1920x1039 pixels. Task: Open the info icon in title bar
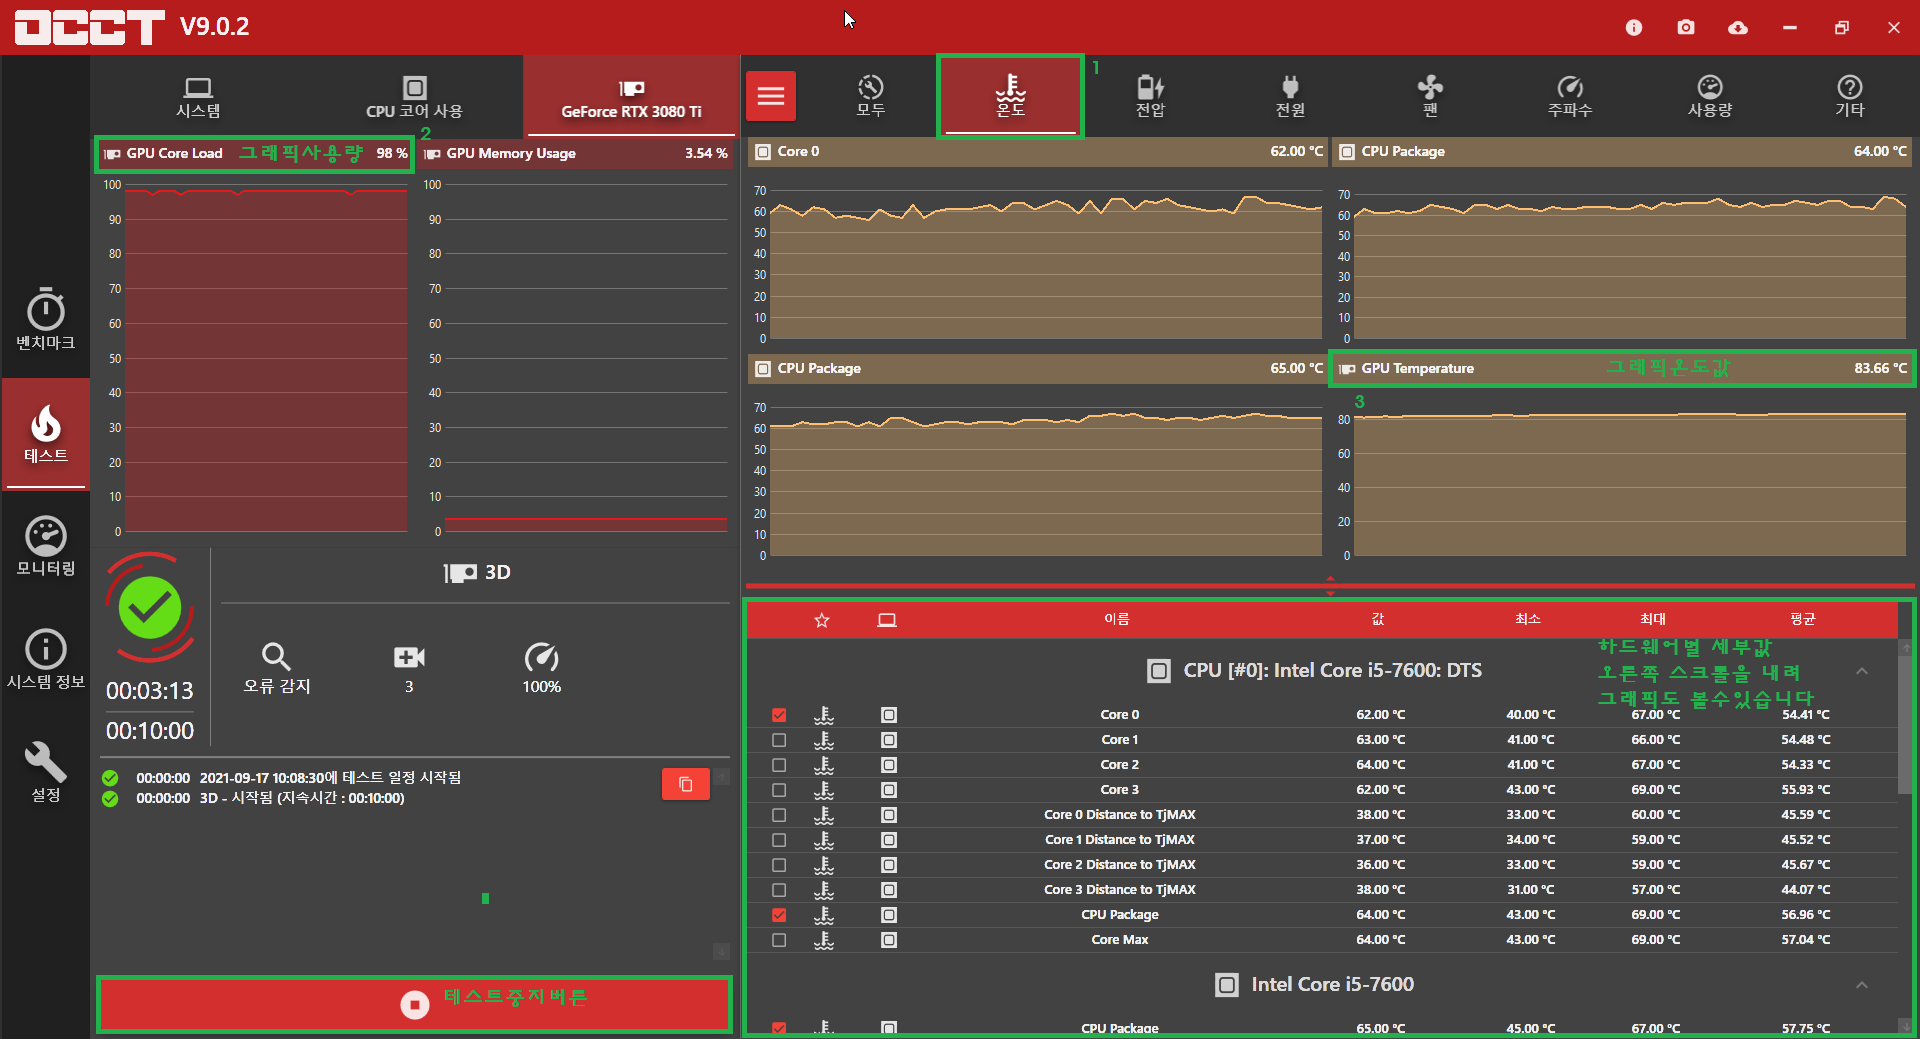[1634, 27]
